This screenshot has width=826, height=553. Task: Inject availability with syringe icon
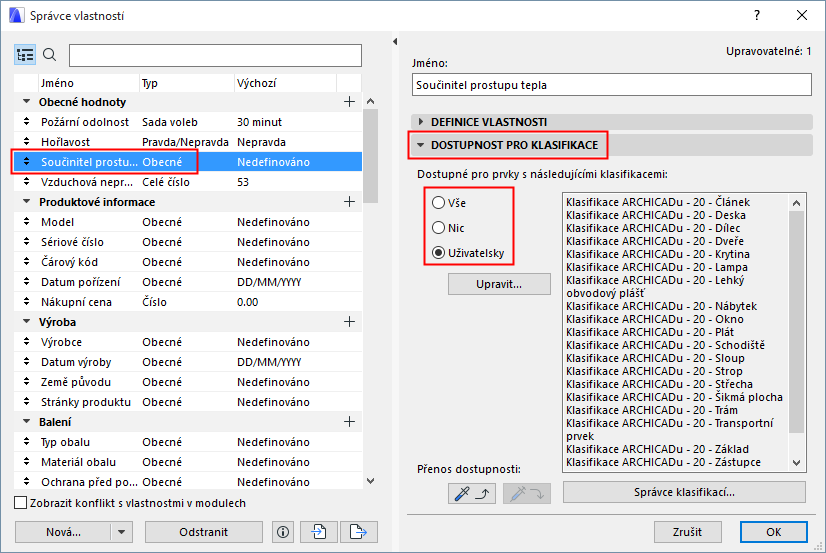(x=527, y=493)
